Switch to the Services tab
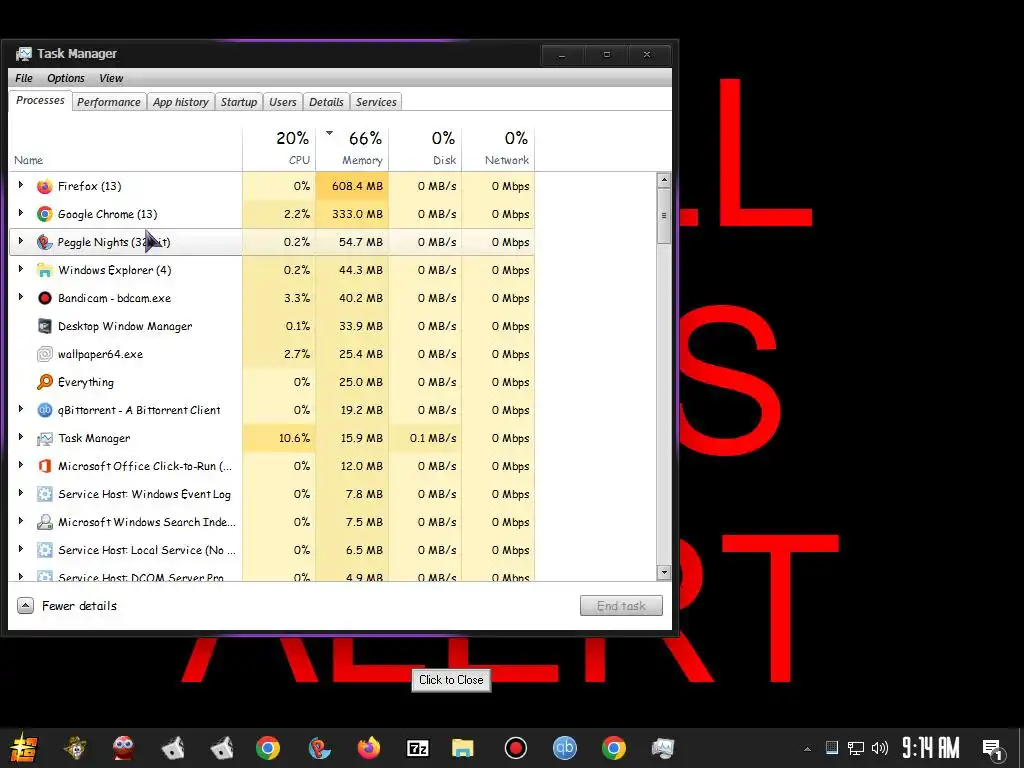This screenshot has height=768, width=1024. (x=376, y=102)
